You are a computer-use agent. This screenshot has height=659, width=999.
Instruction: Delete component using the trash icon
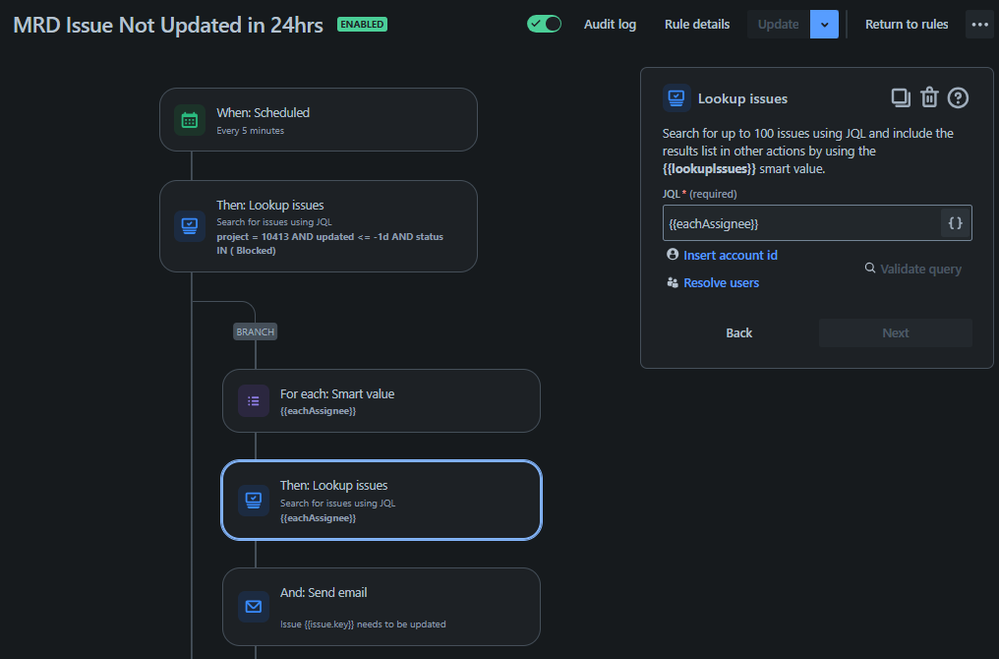point(929,97)
